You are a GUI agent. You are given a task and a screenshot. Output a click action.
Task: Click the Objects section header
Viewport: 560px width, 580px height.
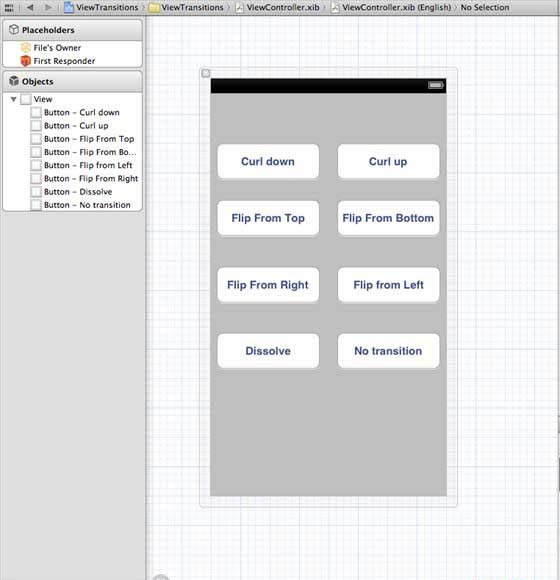click(72, 81)
